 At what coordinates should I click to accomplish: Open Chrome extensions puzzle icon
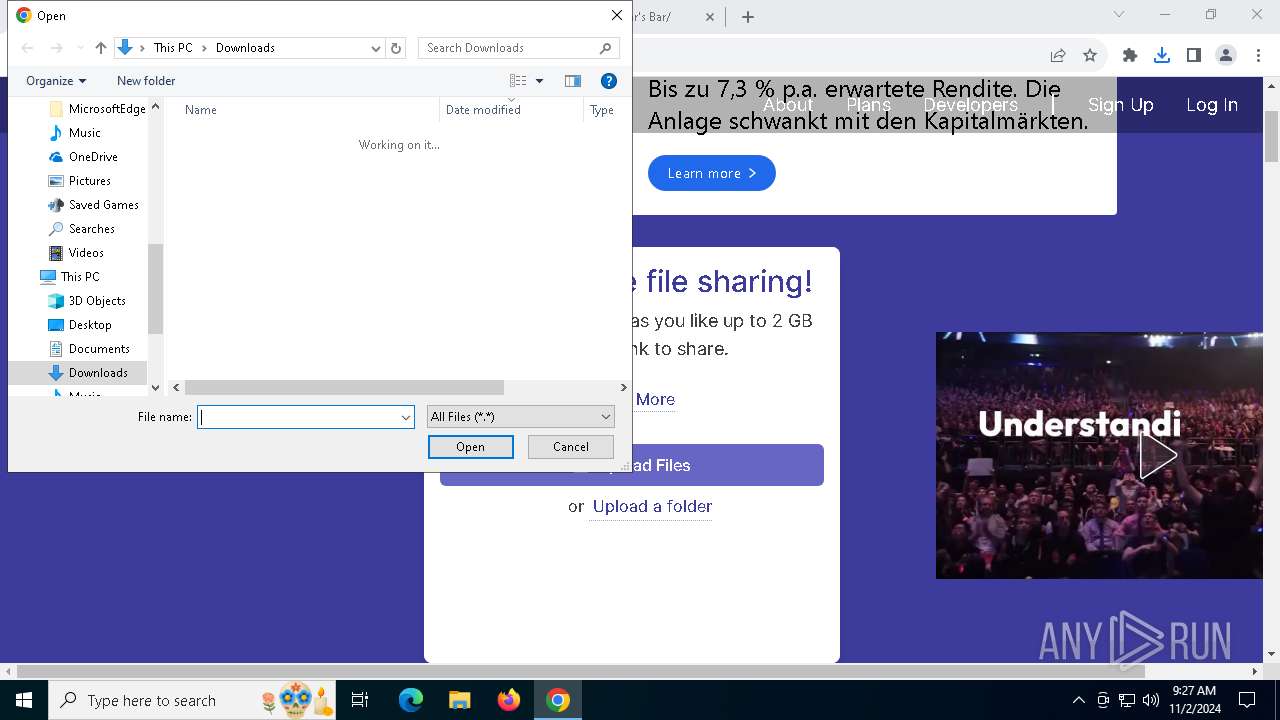(1130, 56)
